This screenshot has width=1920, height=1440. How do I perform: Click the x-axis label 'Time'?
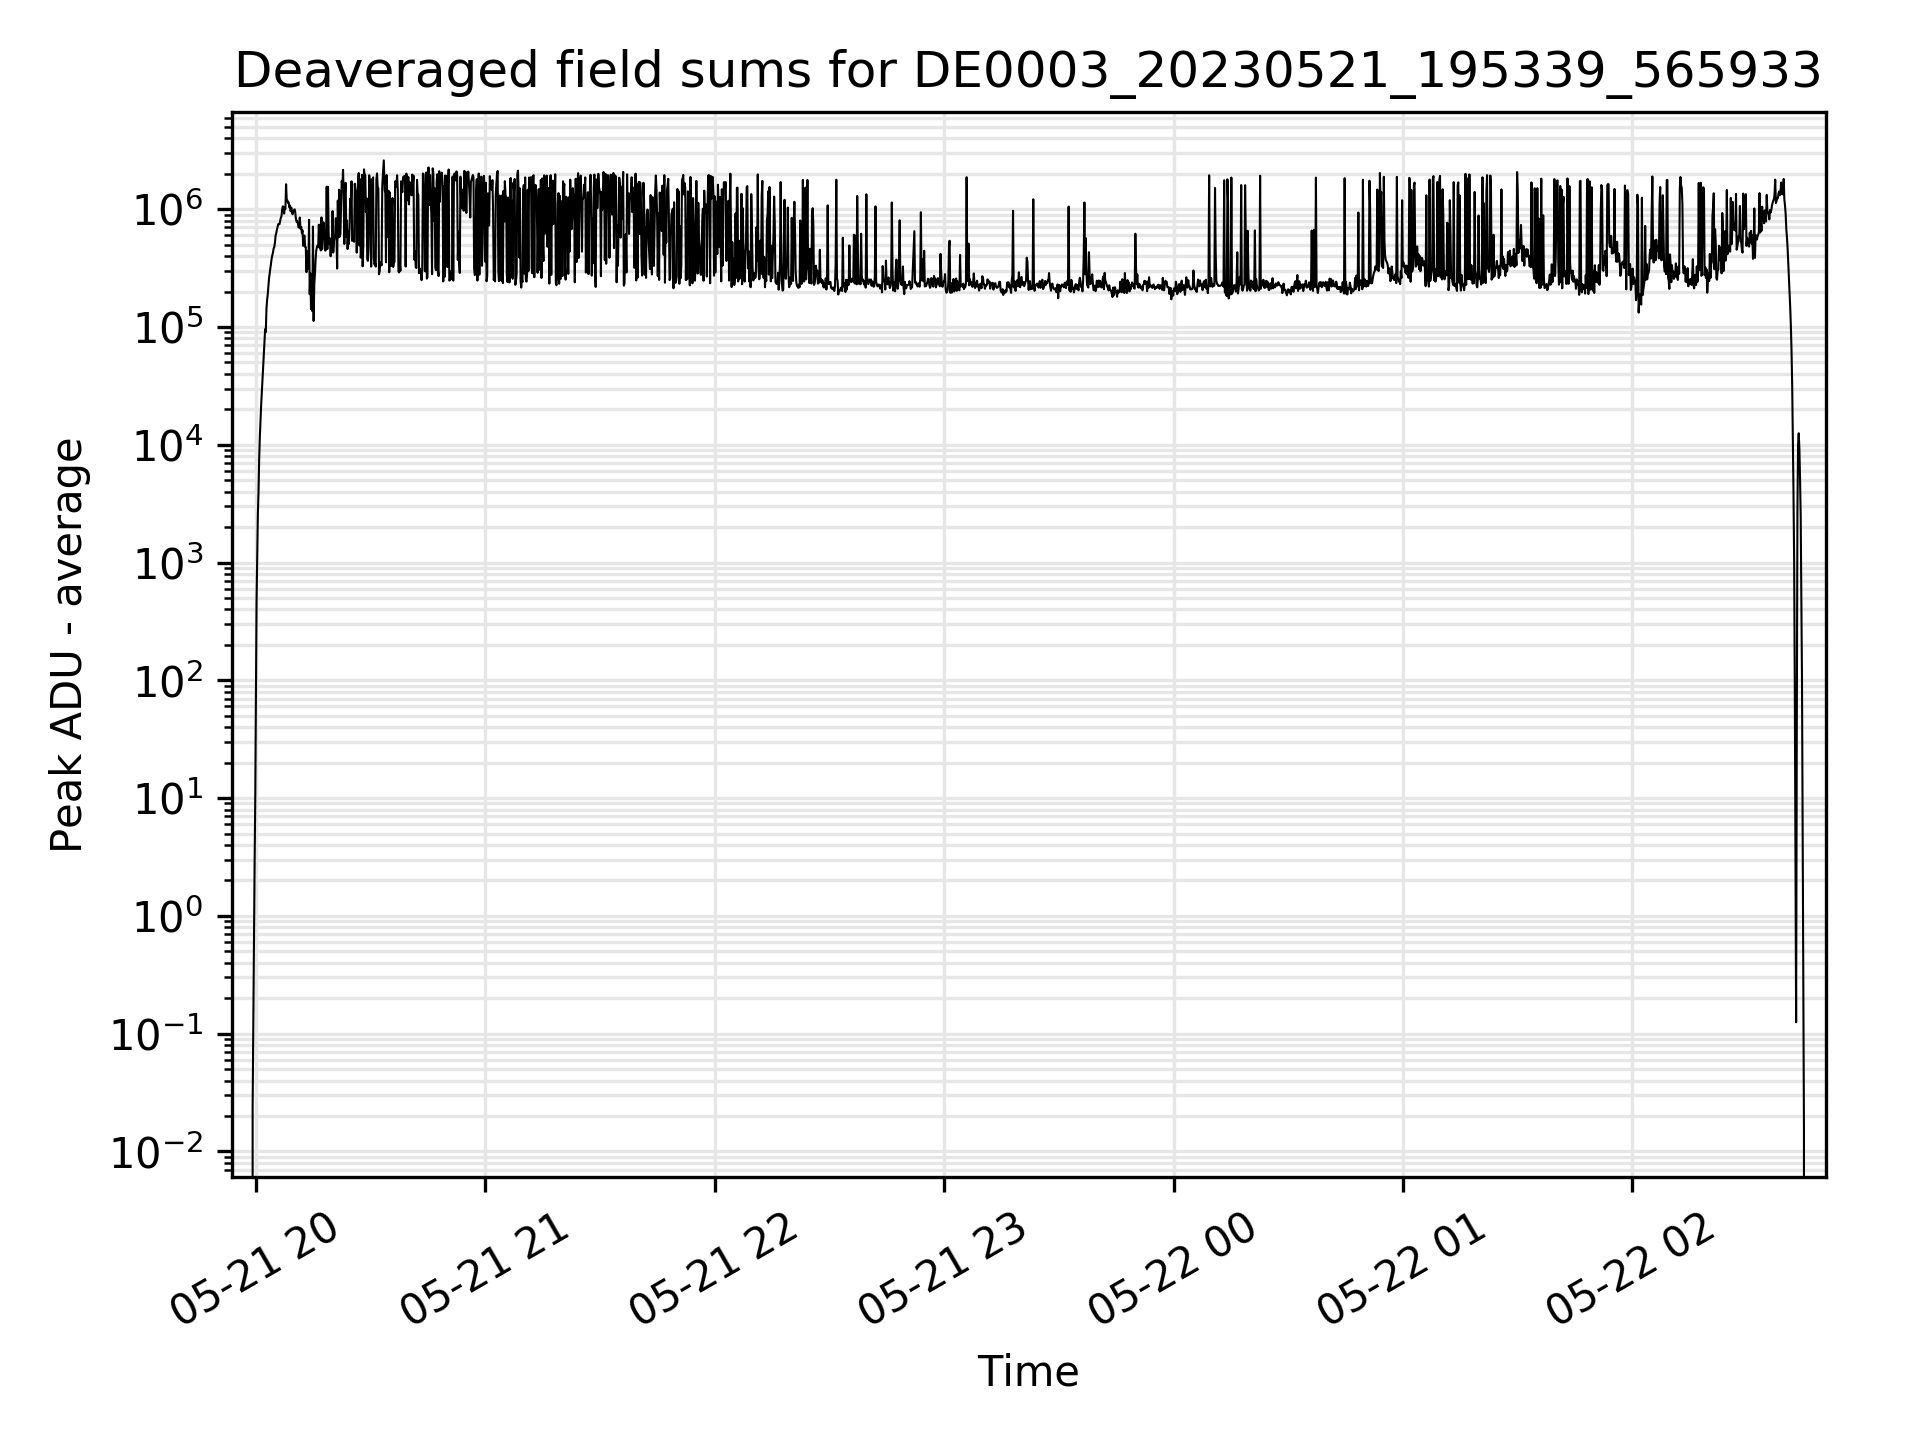coord(1028,1372)
